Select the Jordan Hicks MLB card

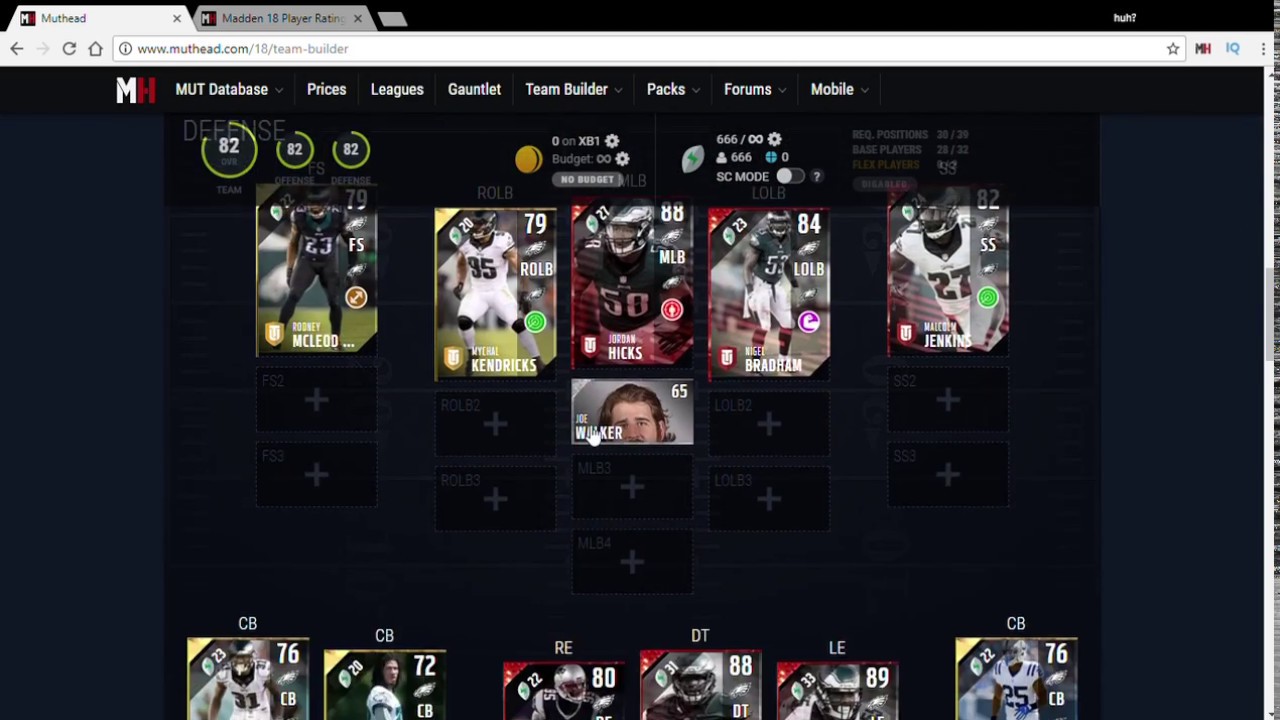[x=631, y=283]
